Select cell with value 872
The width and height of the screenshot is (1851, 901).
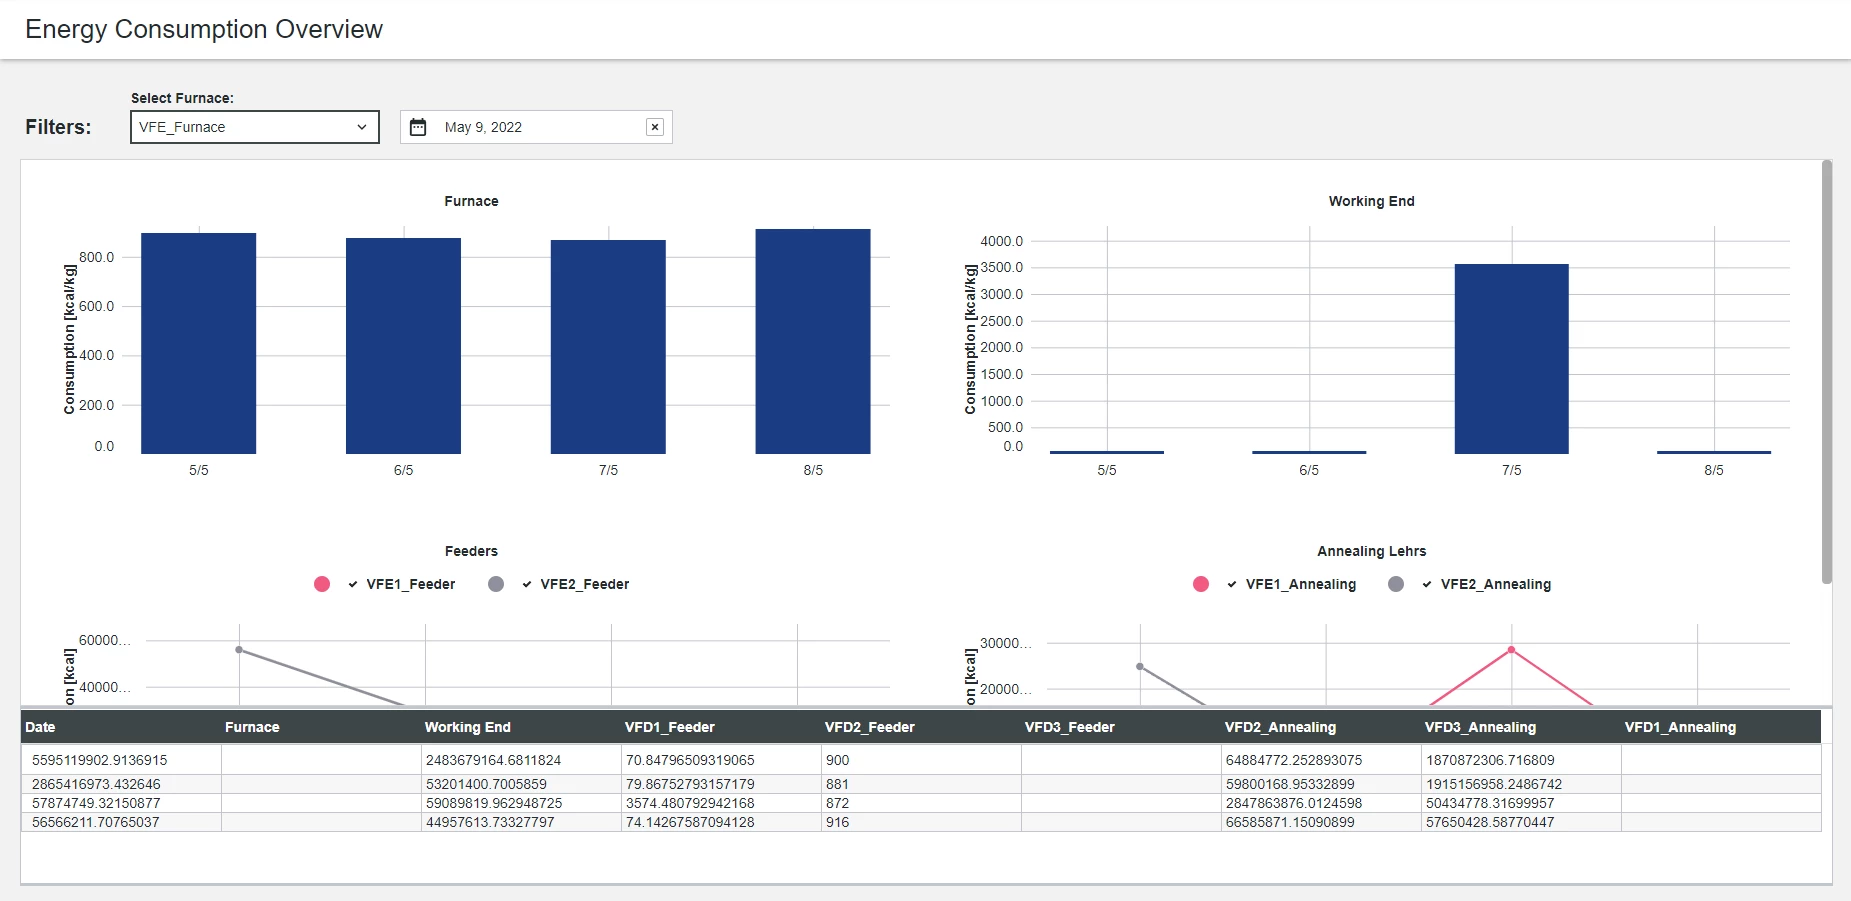pyautogui.click(x=921, y=803)
